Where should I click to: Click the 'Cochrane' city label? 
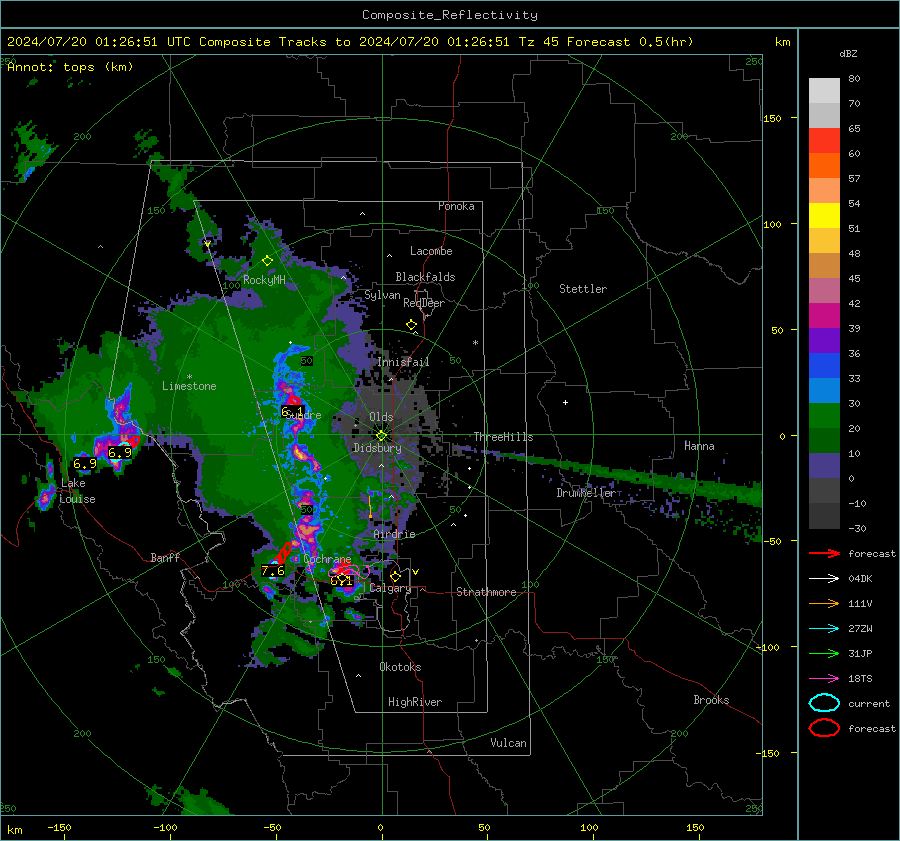pos(327,559)
